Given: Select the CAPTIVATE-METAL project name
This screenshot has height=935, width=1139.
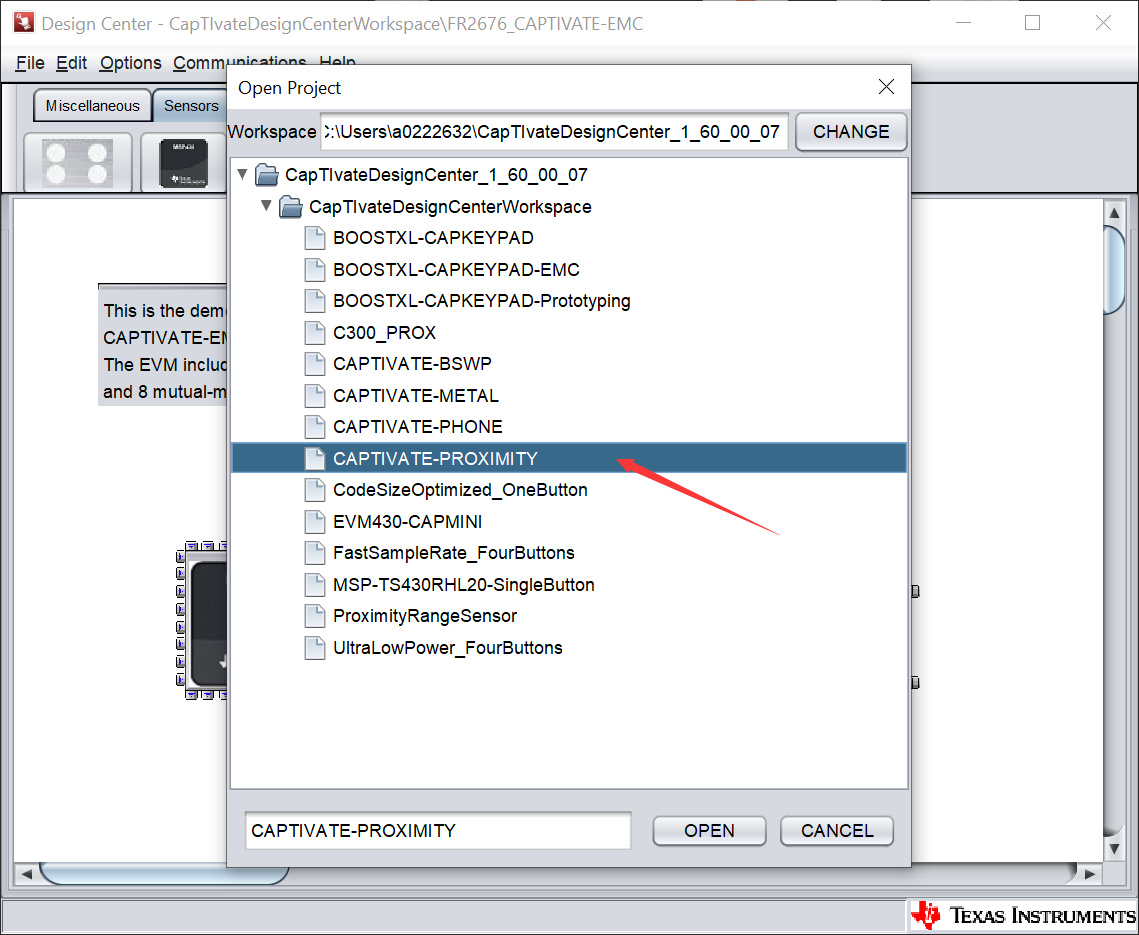Looking at the screenshot, I should pyautogui.click(x=416, y=396).
